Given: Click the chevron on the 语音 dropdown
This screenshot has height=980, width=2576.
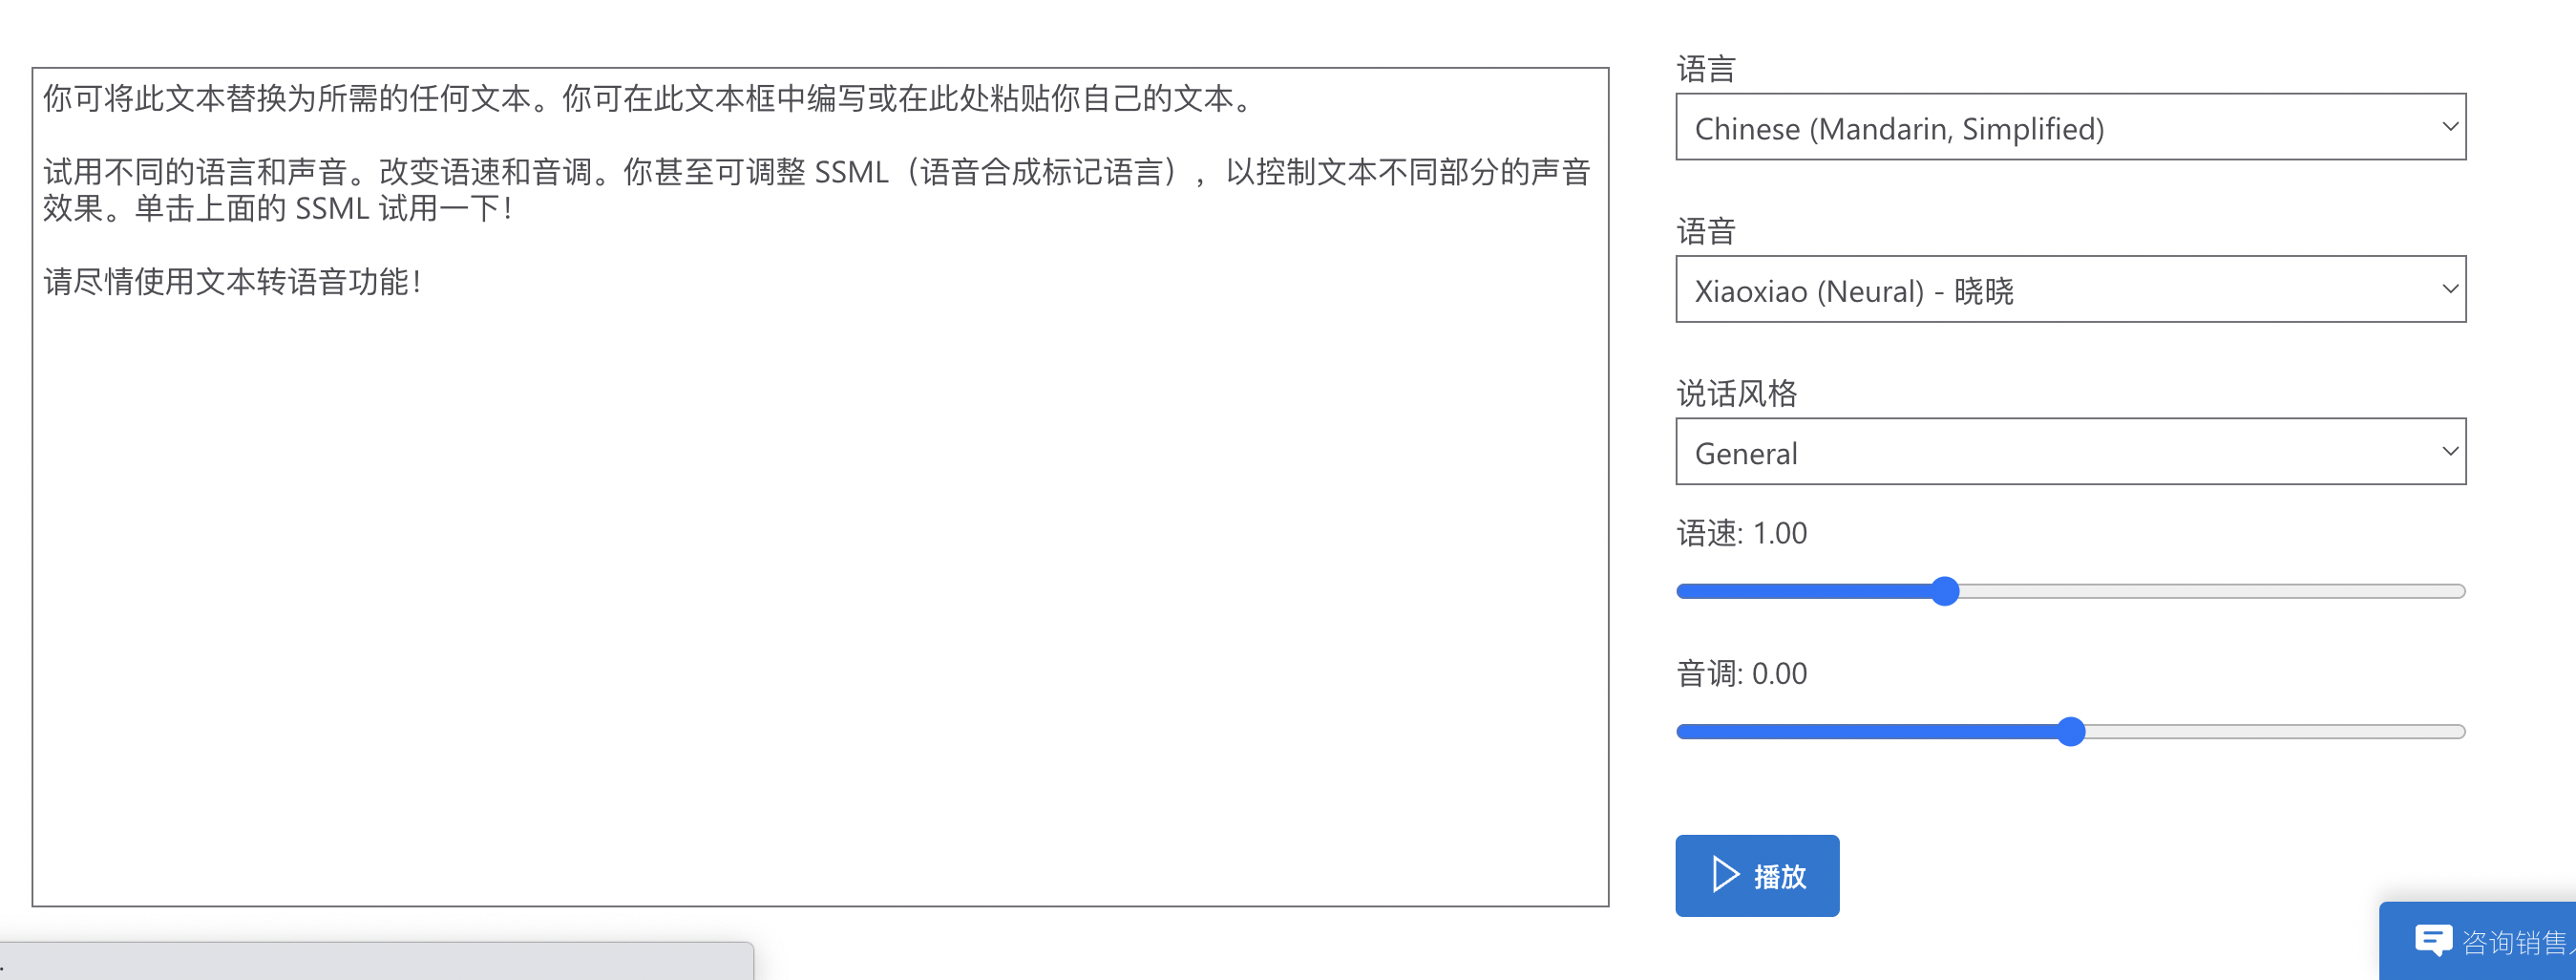Looking at the screenshot, I should point(2449,289).
